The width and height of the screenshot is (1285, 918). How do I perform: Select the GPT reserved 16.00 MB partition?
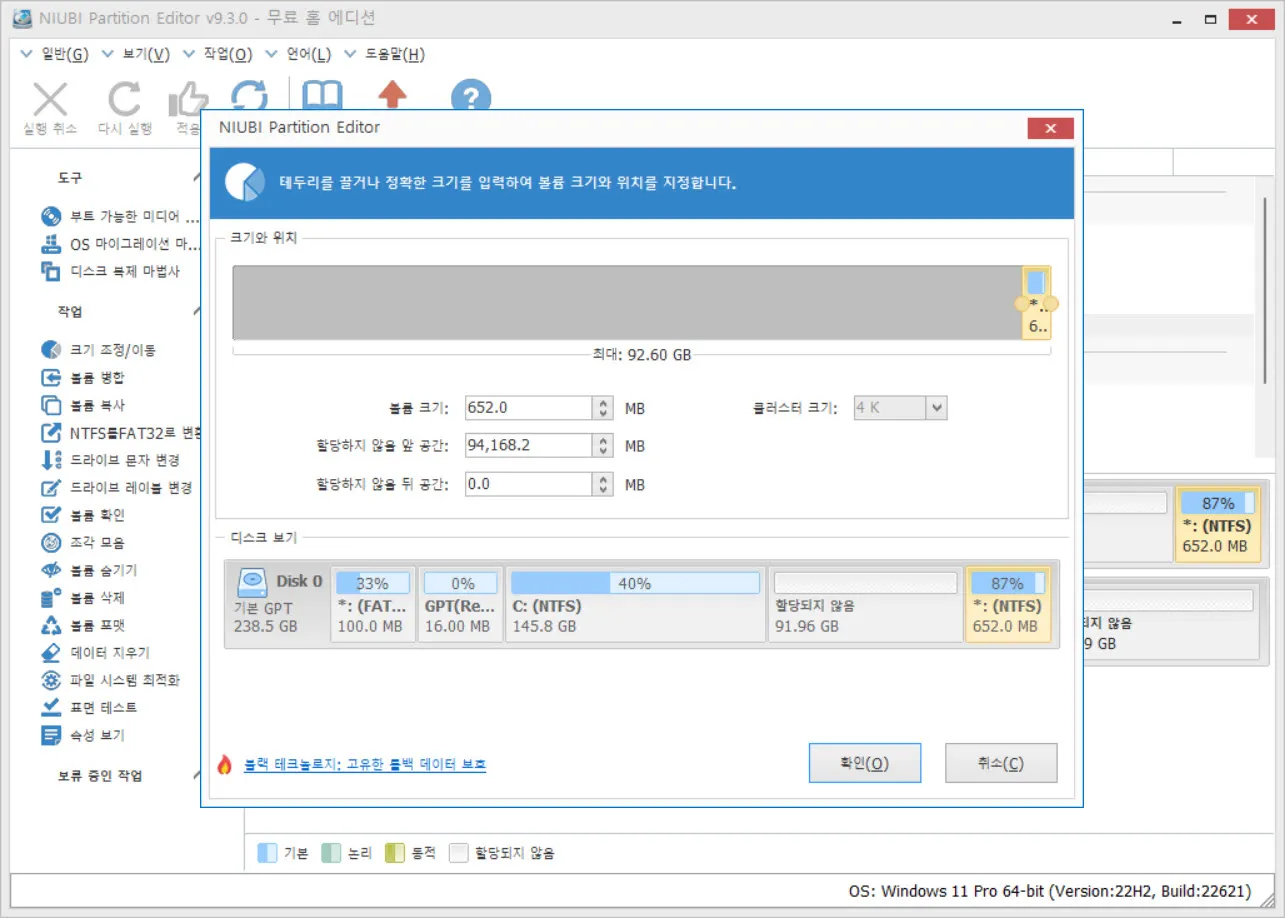[x=460, y=604]
